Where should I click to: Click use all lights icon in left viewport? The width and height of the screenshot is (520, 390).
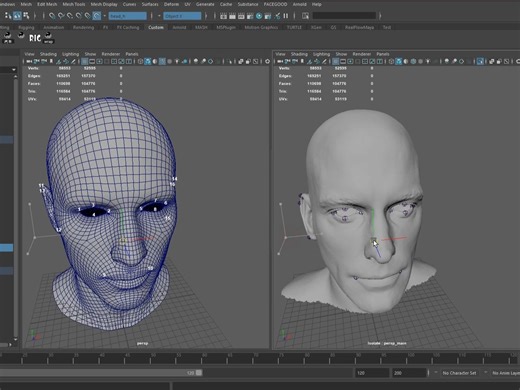pos(177,61)
